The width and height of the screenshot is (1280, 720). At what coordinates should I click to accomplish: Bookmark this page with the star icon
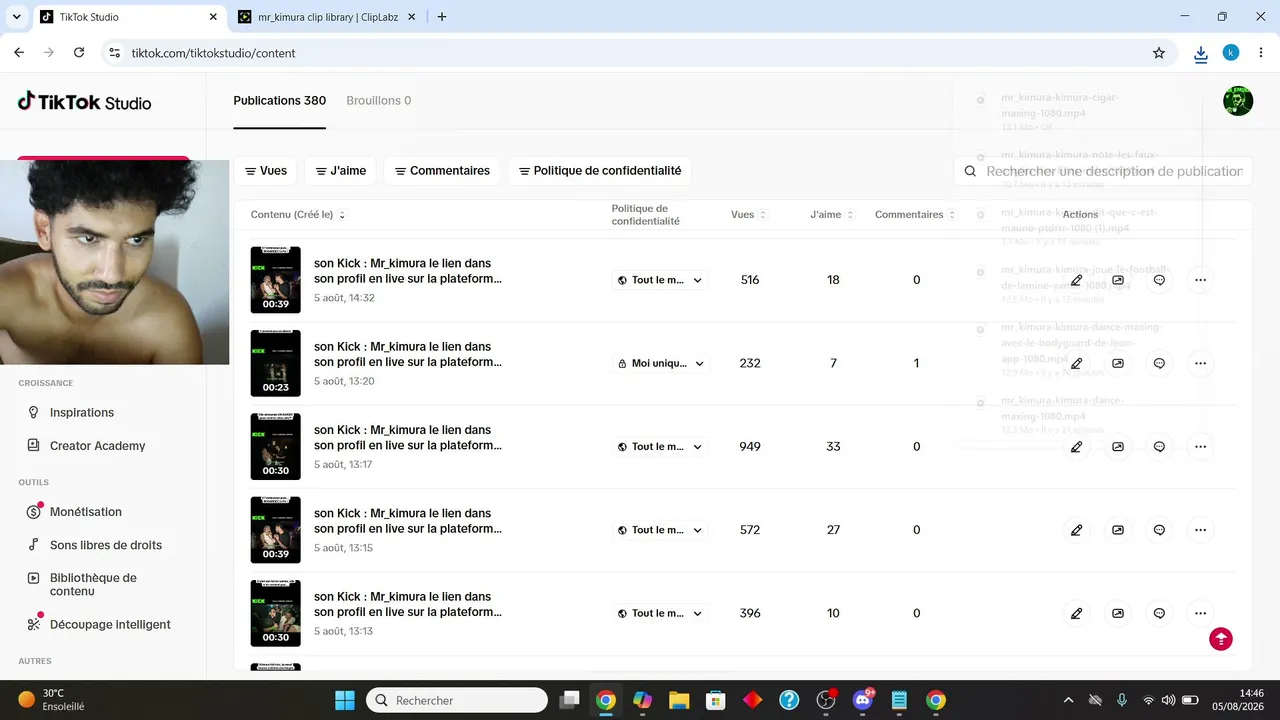point(1159,53)
